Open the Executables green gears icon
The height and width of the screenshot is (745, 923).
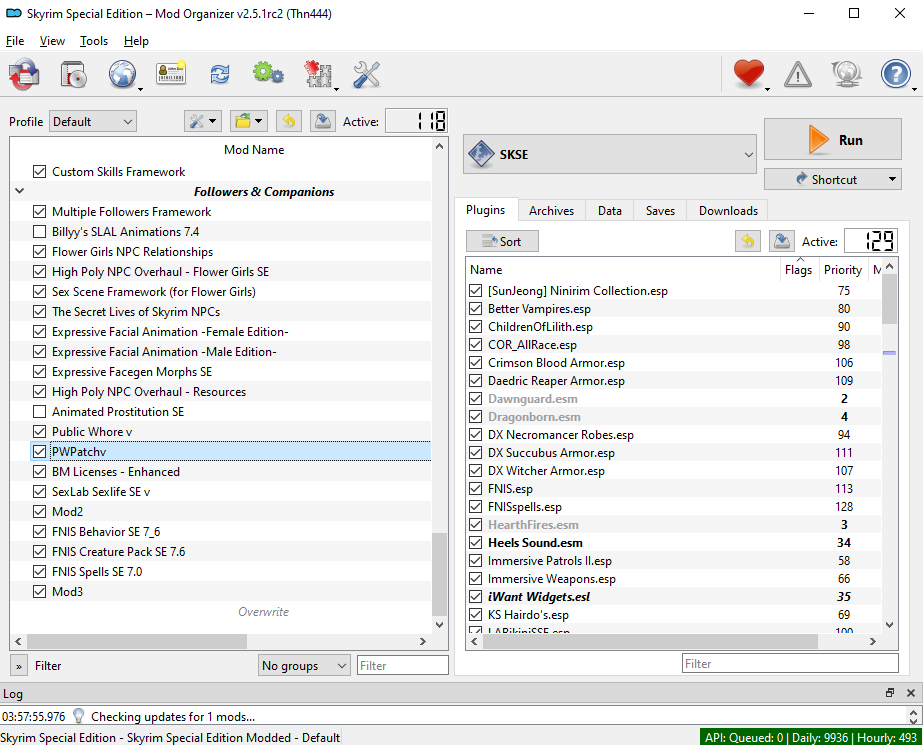click(x=267, y=74)
